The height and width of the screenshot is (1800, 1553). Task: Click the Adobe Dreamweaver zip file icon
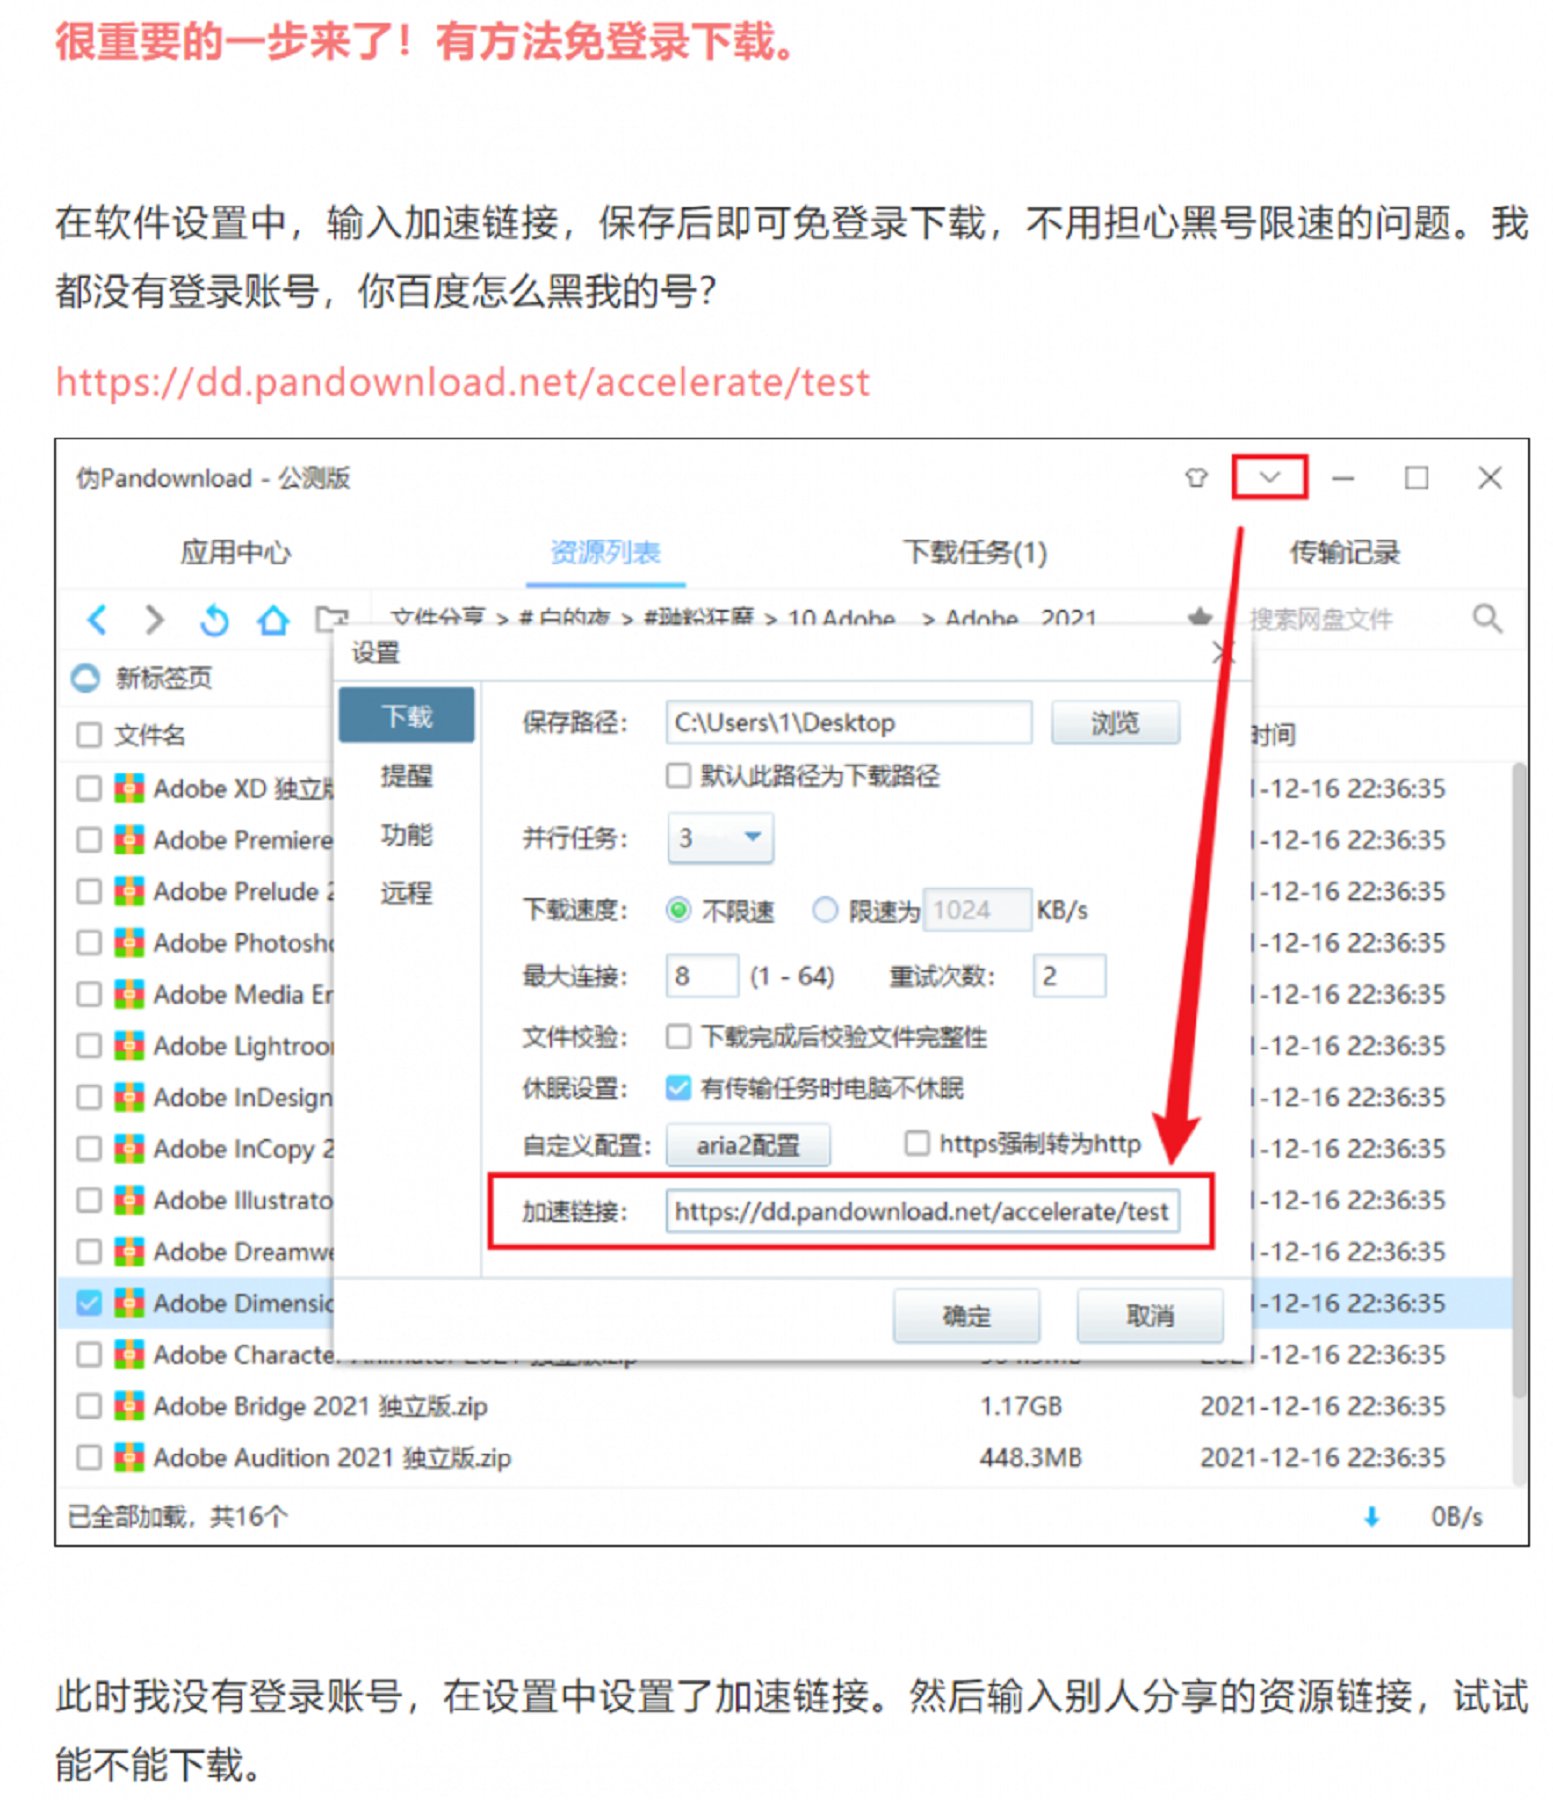[x=129, y=1252]
